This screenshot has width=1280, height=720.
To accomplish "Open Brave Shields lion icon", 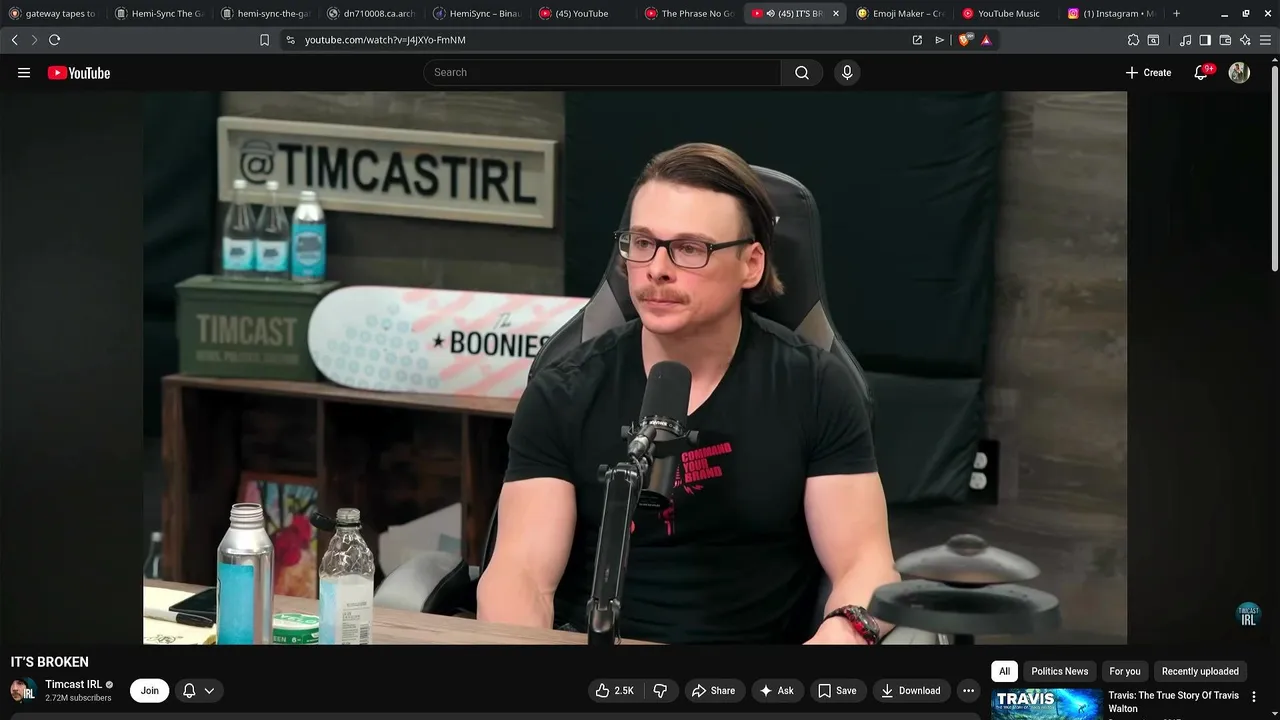I will coord(965,40).
